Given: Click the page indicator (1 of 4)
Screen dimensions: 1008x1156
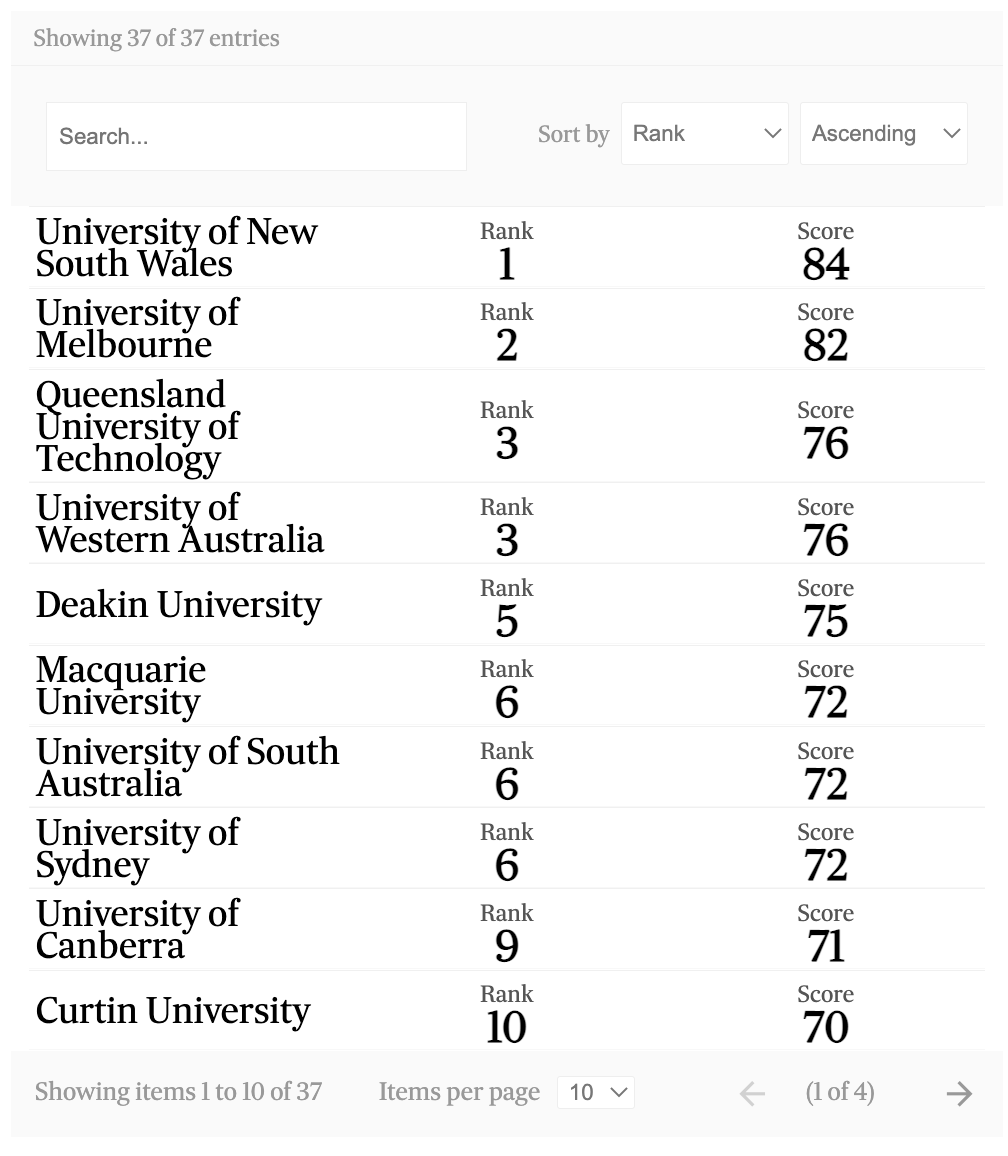Looking at the screenshot, I should point(840,1092).
